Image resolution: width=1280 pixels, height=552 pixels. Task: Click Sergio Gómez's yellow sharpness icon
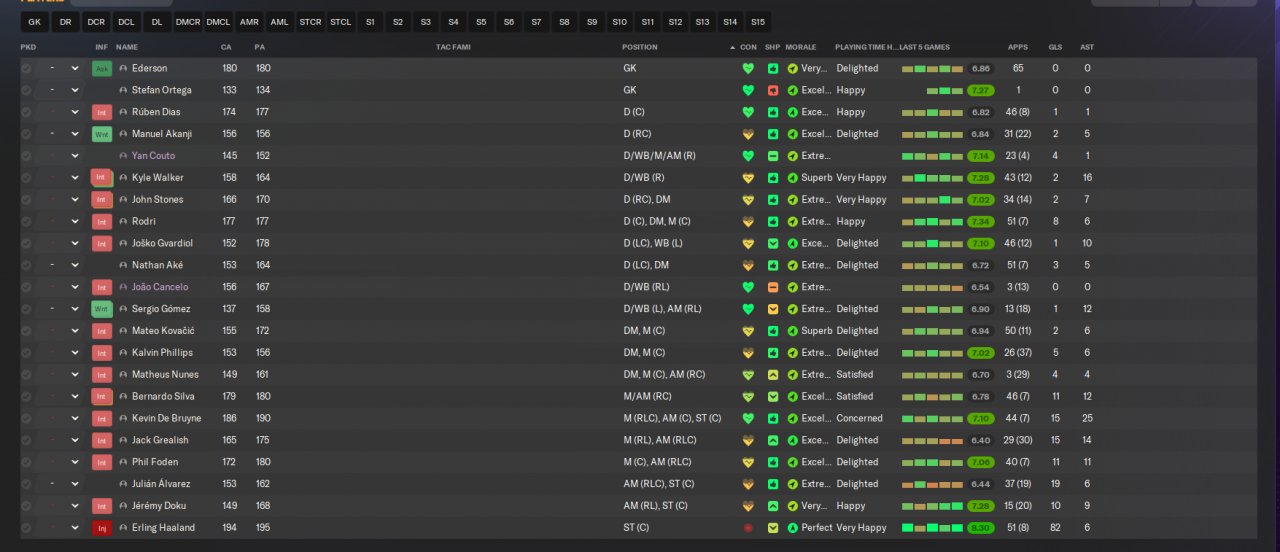coord(773,309)
